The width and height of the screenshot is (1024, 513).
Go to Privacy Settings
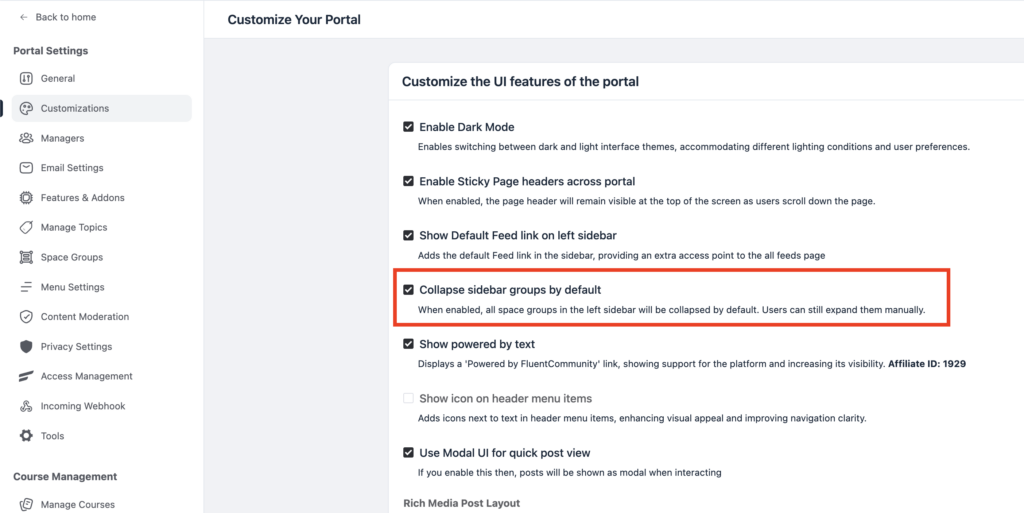(76, 347)
